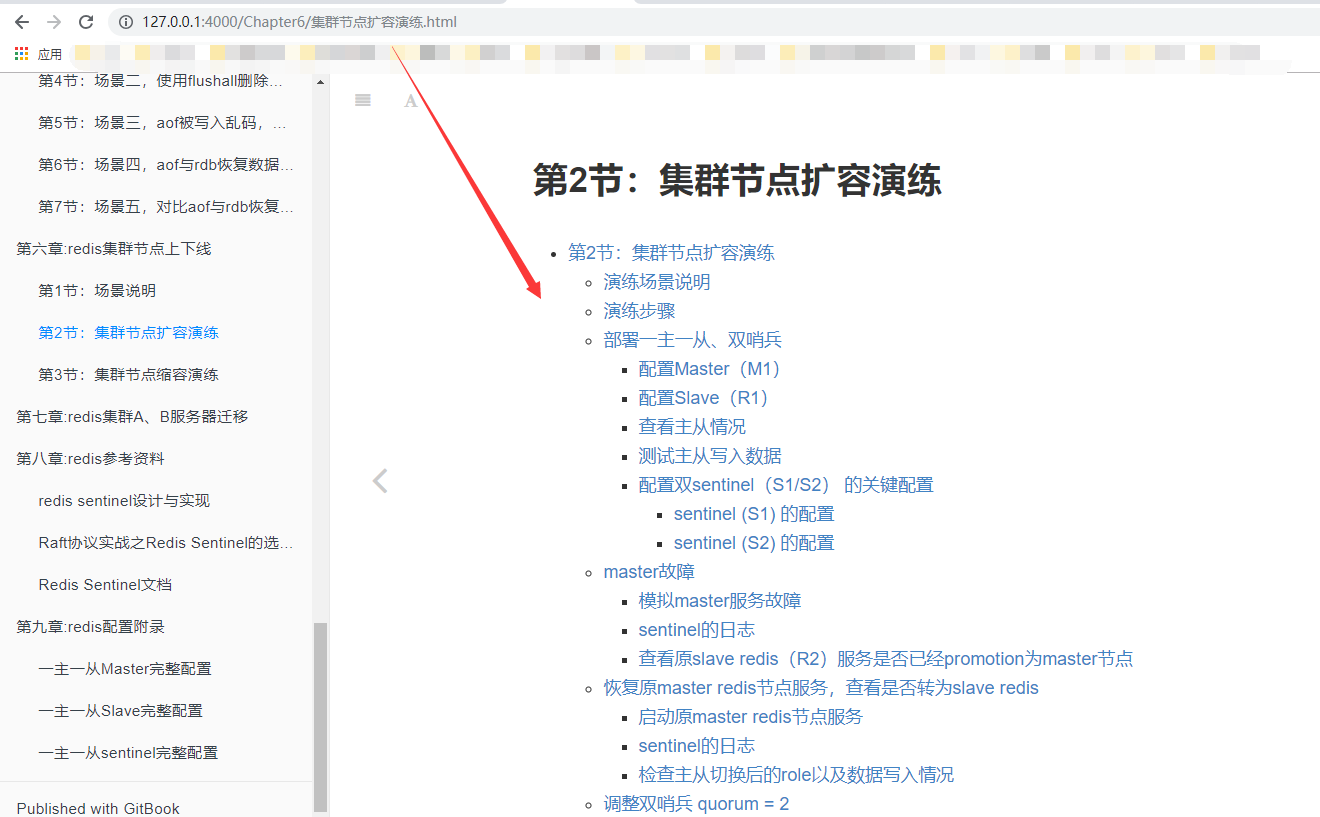Jump to sentinel (S1) 的配置
The width and height of the screenshot is (1320, 817).
click(754, 514)
